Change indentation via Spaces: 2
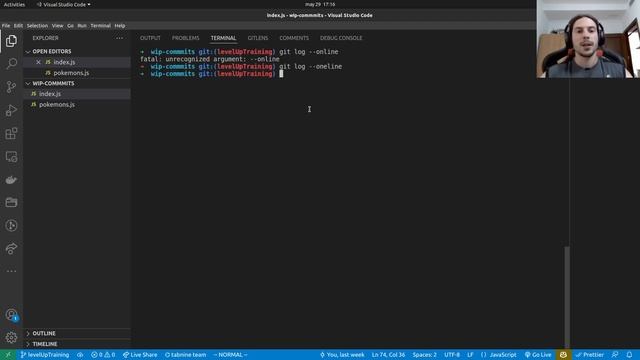 424,355
